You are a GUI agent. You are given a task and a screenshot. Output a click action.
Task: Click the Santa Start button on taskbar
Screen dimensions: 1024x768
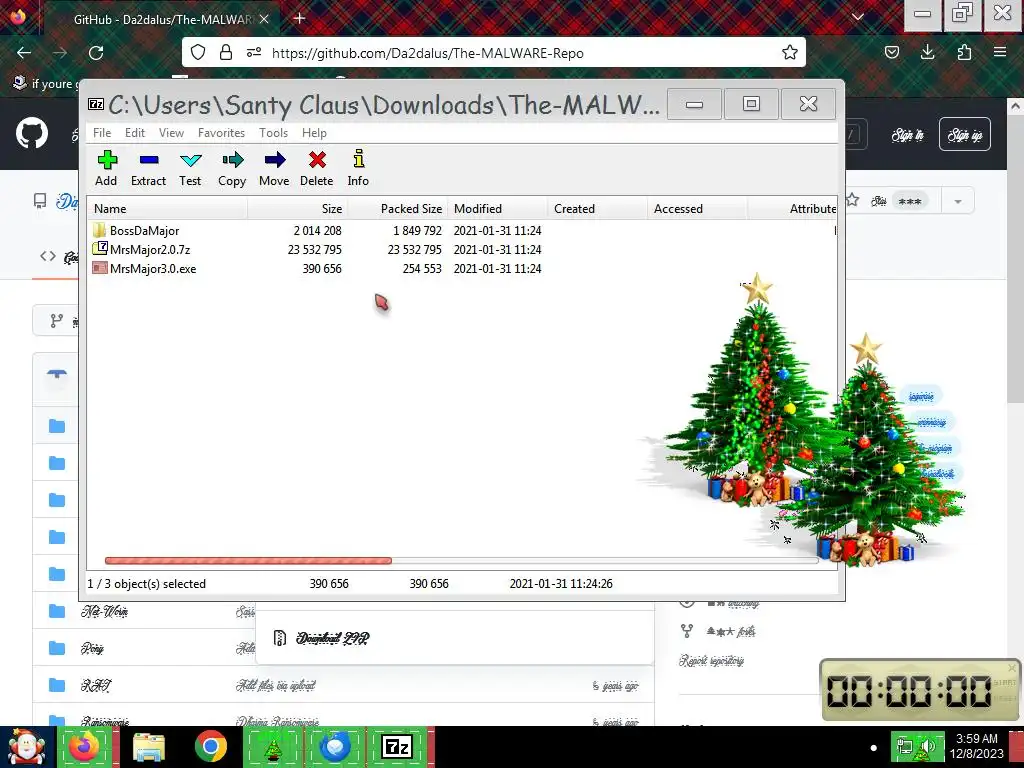[x=26, y=747]
